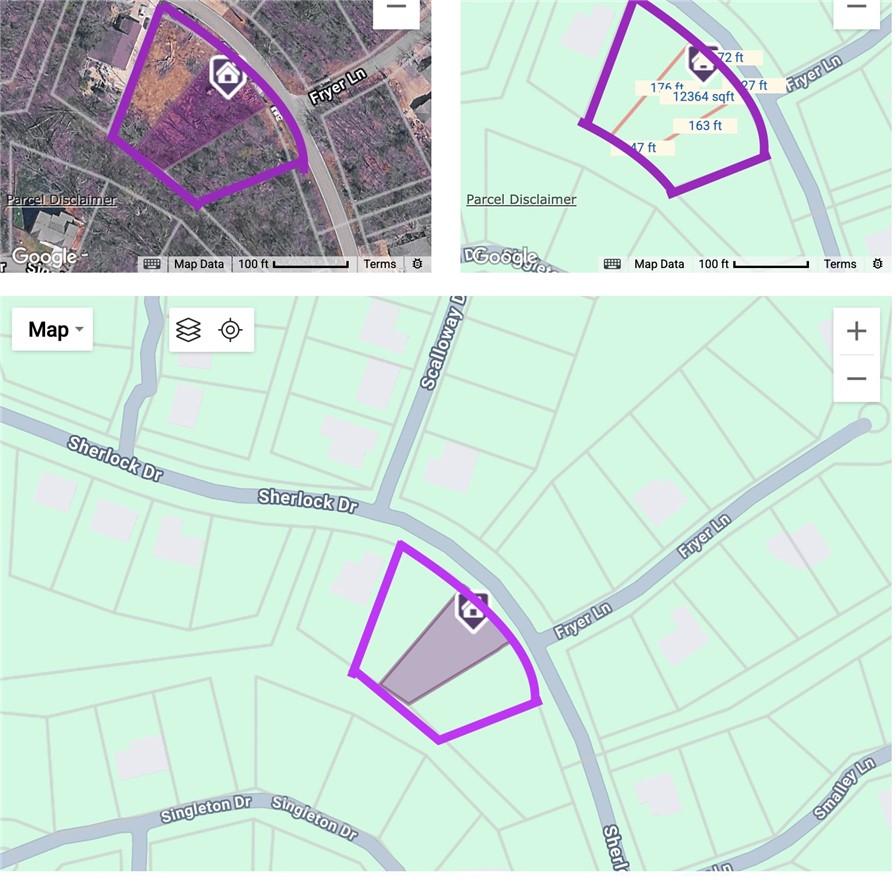The width and height of the screenshot is (895, 878).
Task: Open Parcel Disclaimer on measurements map
Action: click(x=522, y=200)
